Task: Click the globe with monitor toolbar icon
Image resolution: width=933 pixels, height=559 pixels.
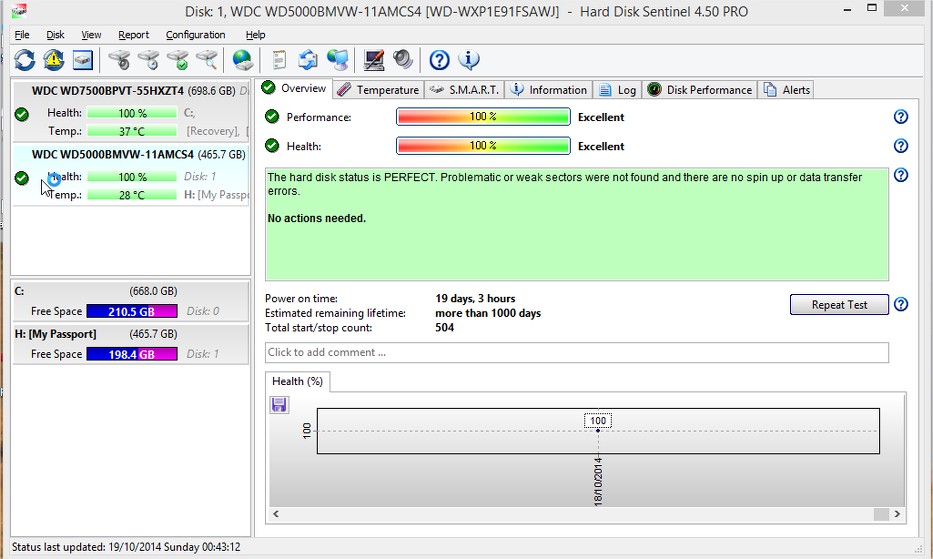Action: (x=337, y=60)
